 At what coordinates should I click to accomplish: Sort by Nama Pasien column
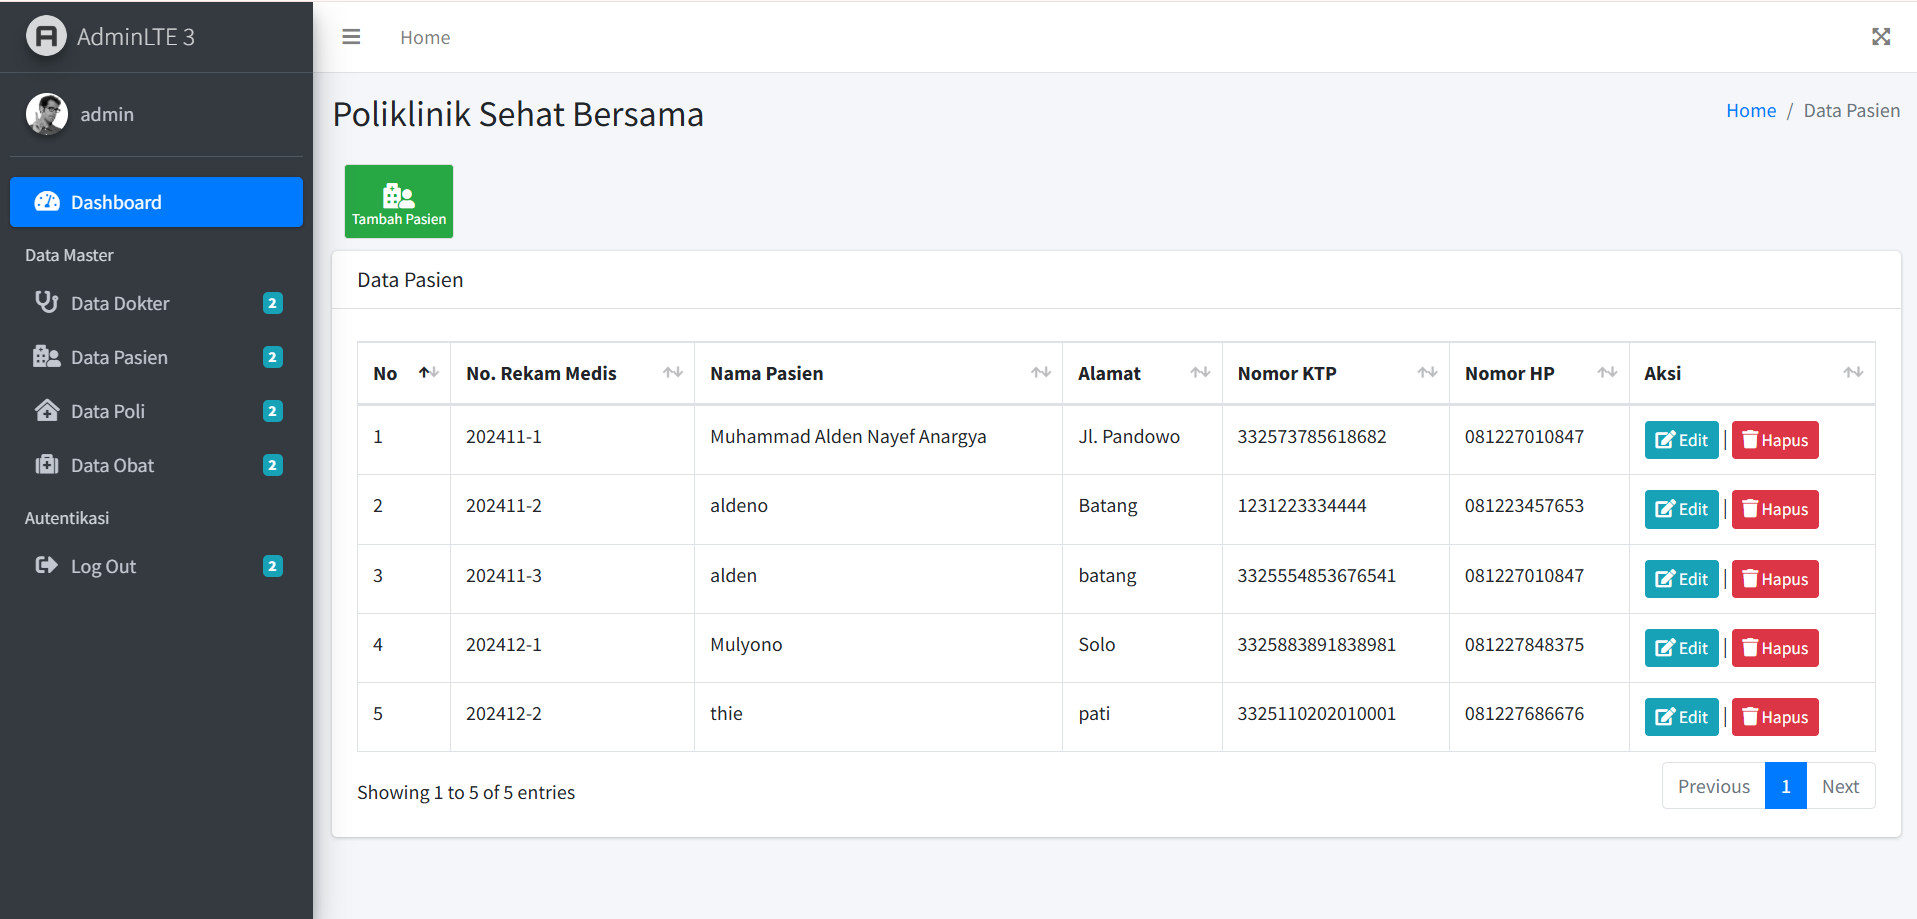coord(877,373)
